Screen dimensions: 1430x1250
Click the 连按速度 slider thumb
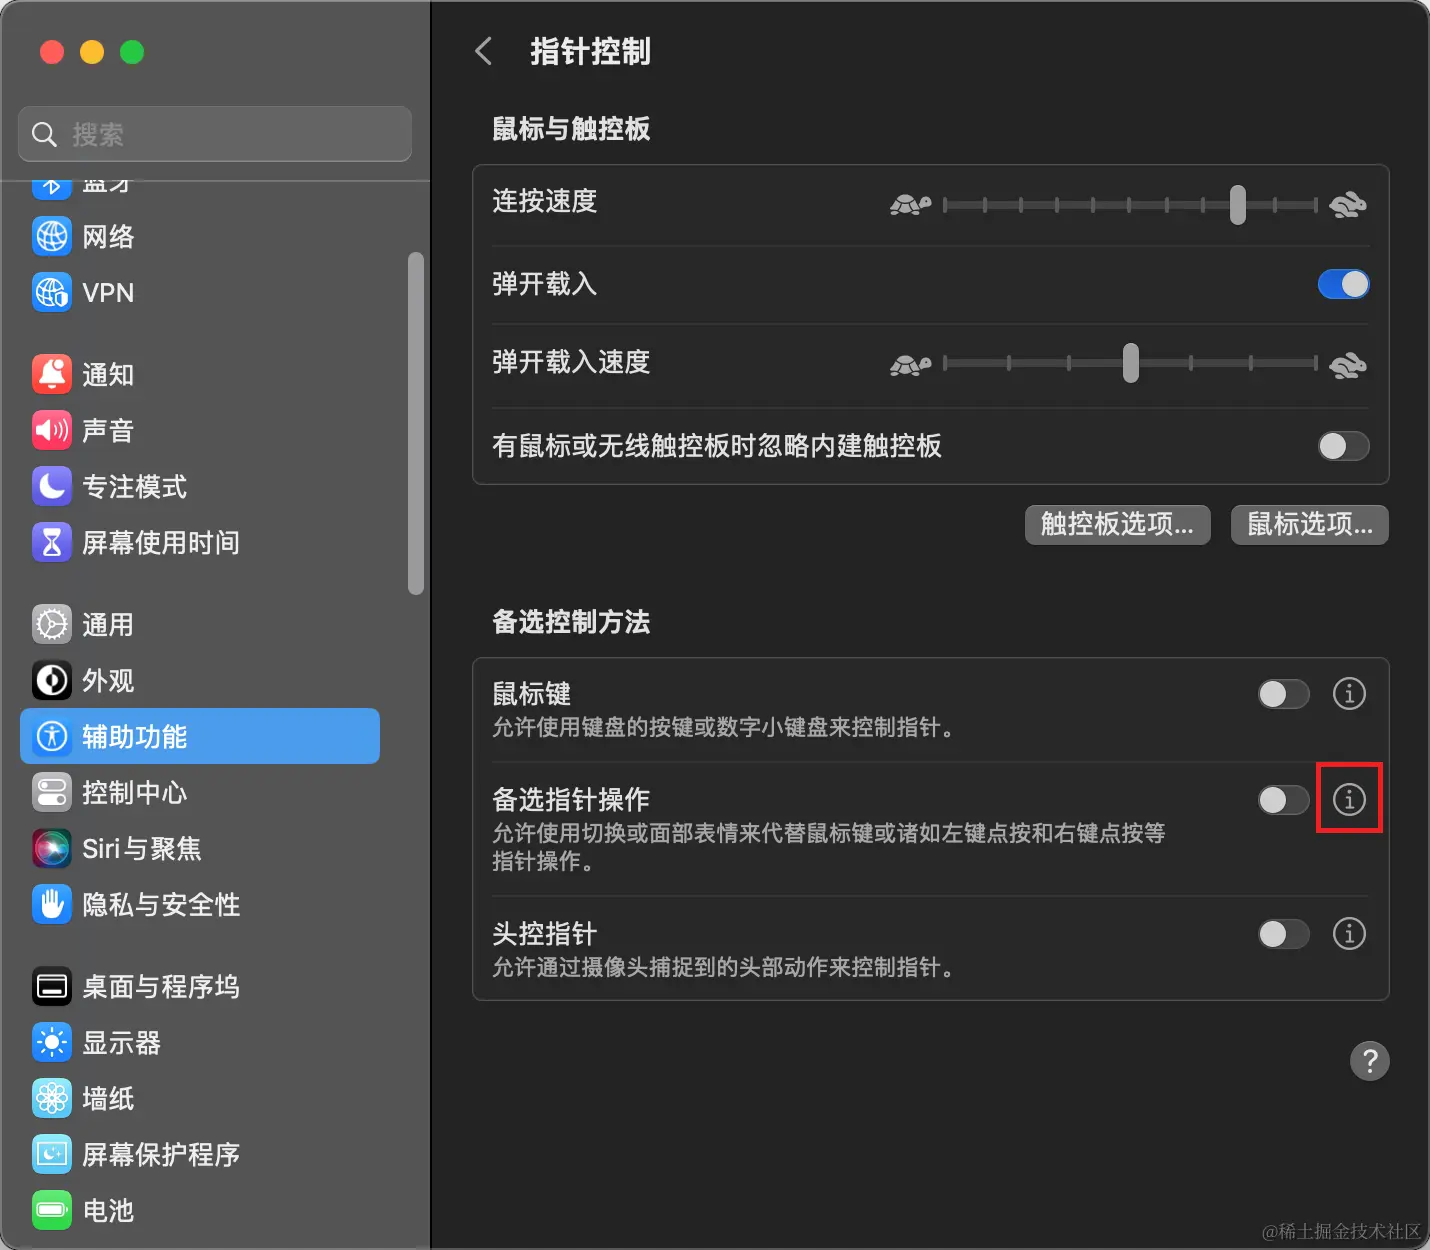tap(1238, 205)
